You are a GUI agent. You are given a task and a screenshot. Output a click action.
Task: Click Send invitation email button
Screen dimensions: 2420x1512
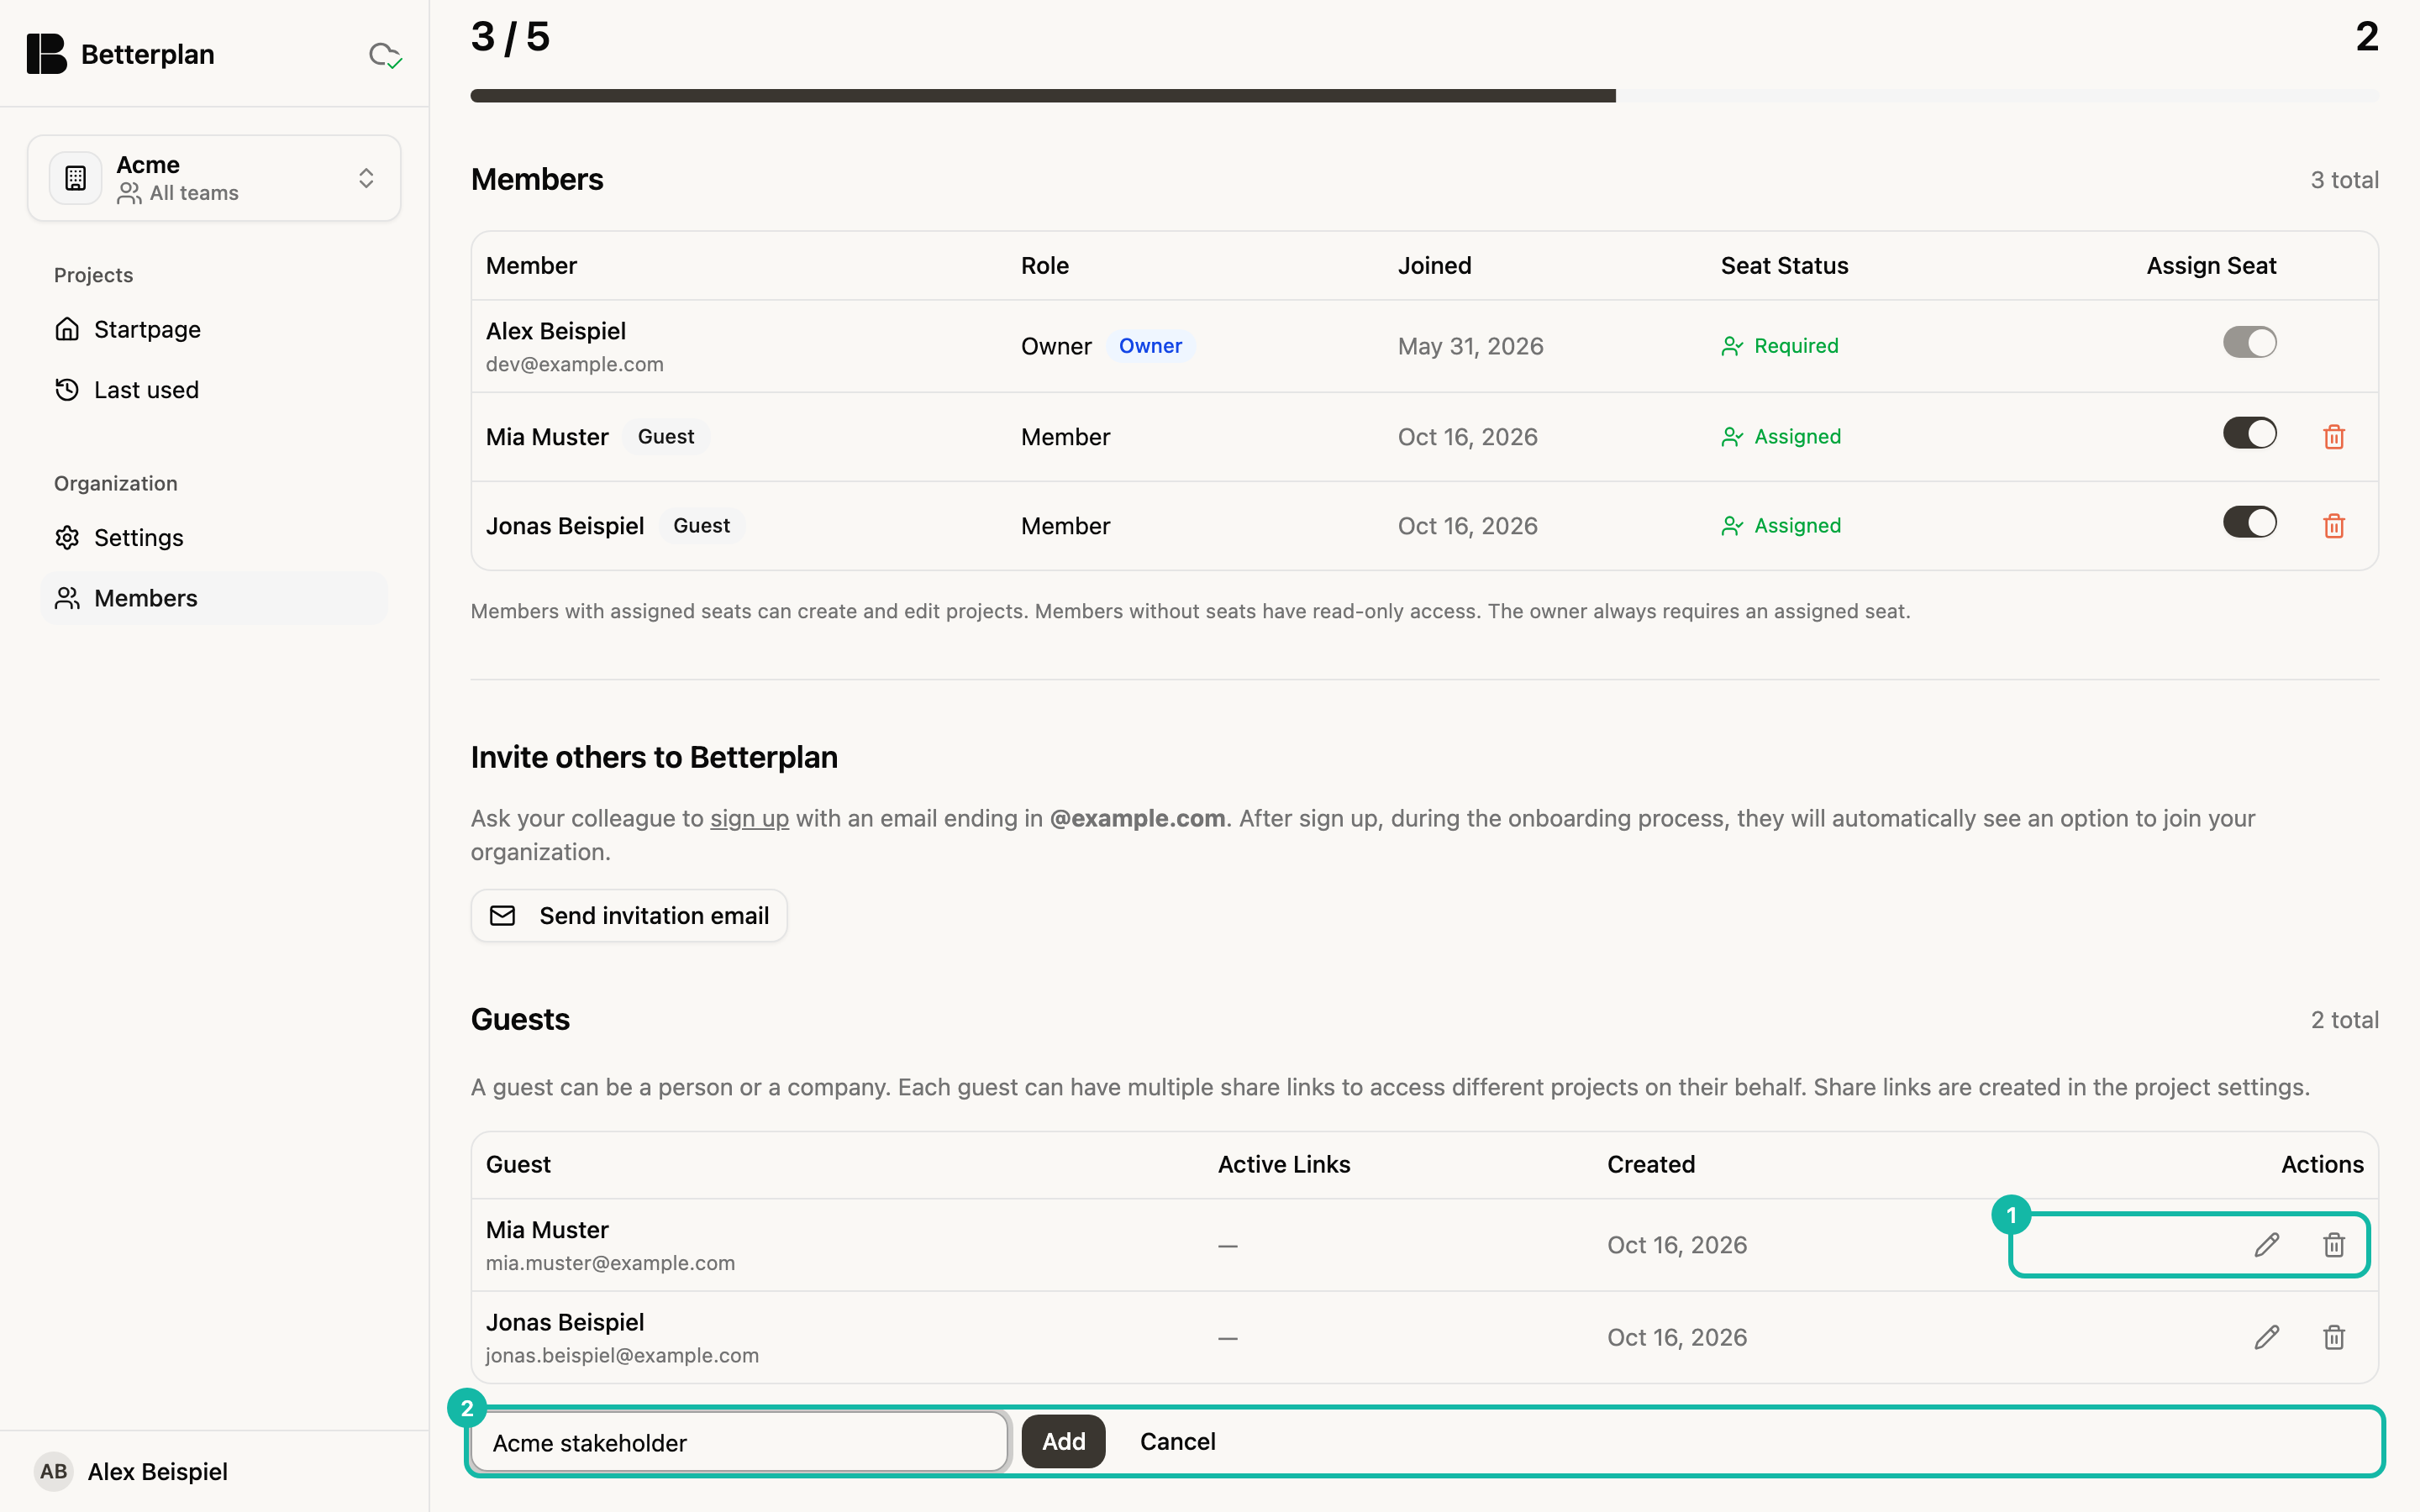629,916
